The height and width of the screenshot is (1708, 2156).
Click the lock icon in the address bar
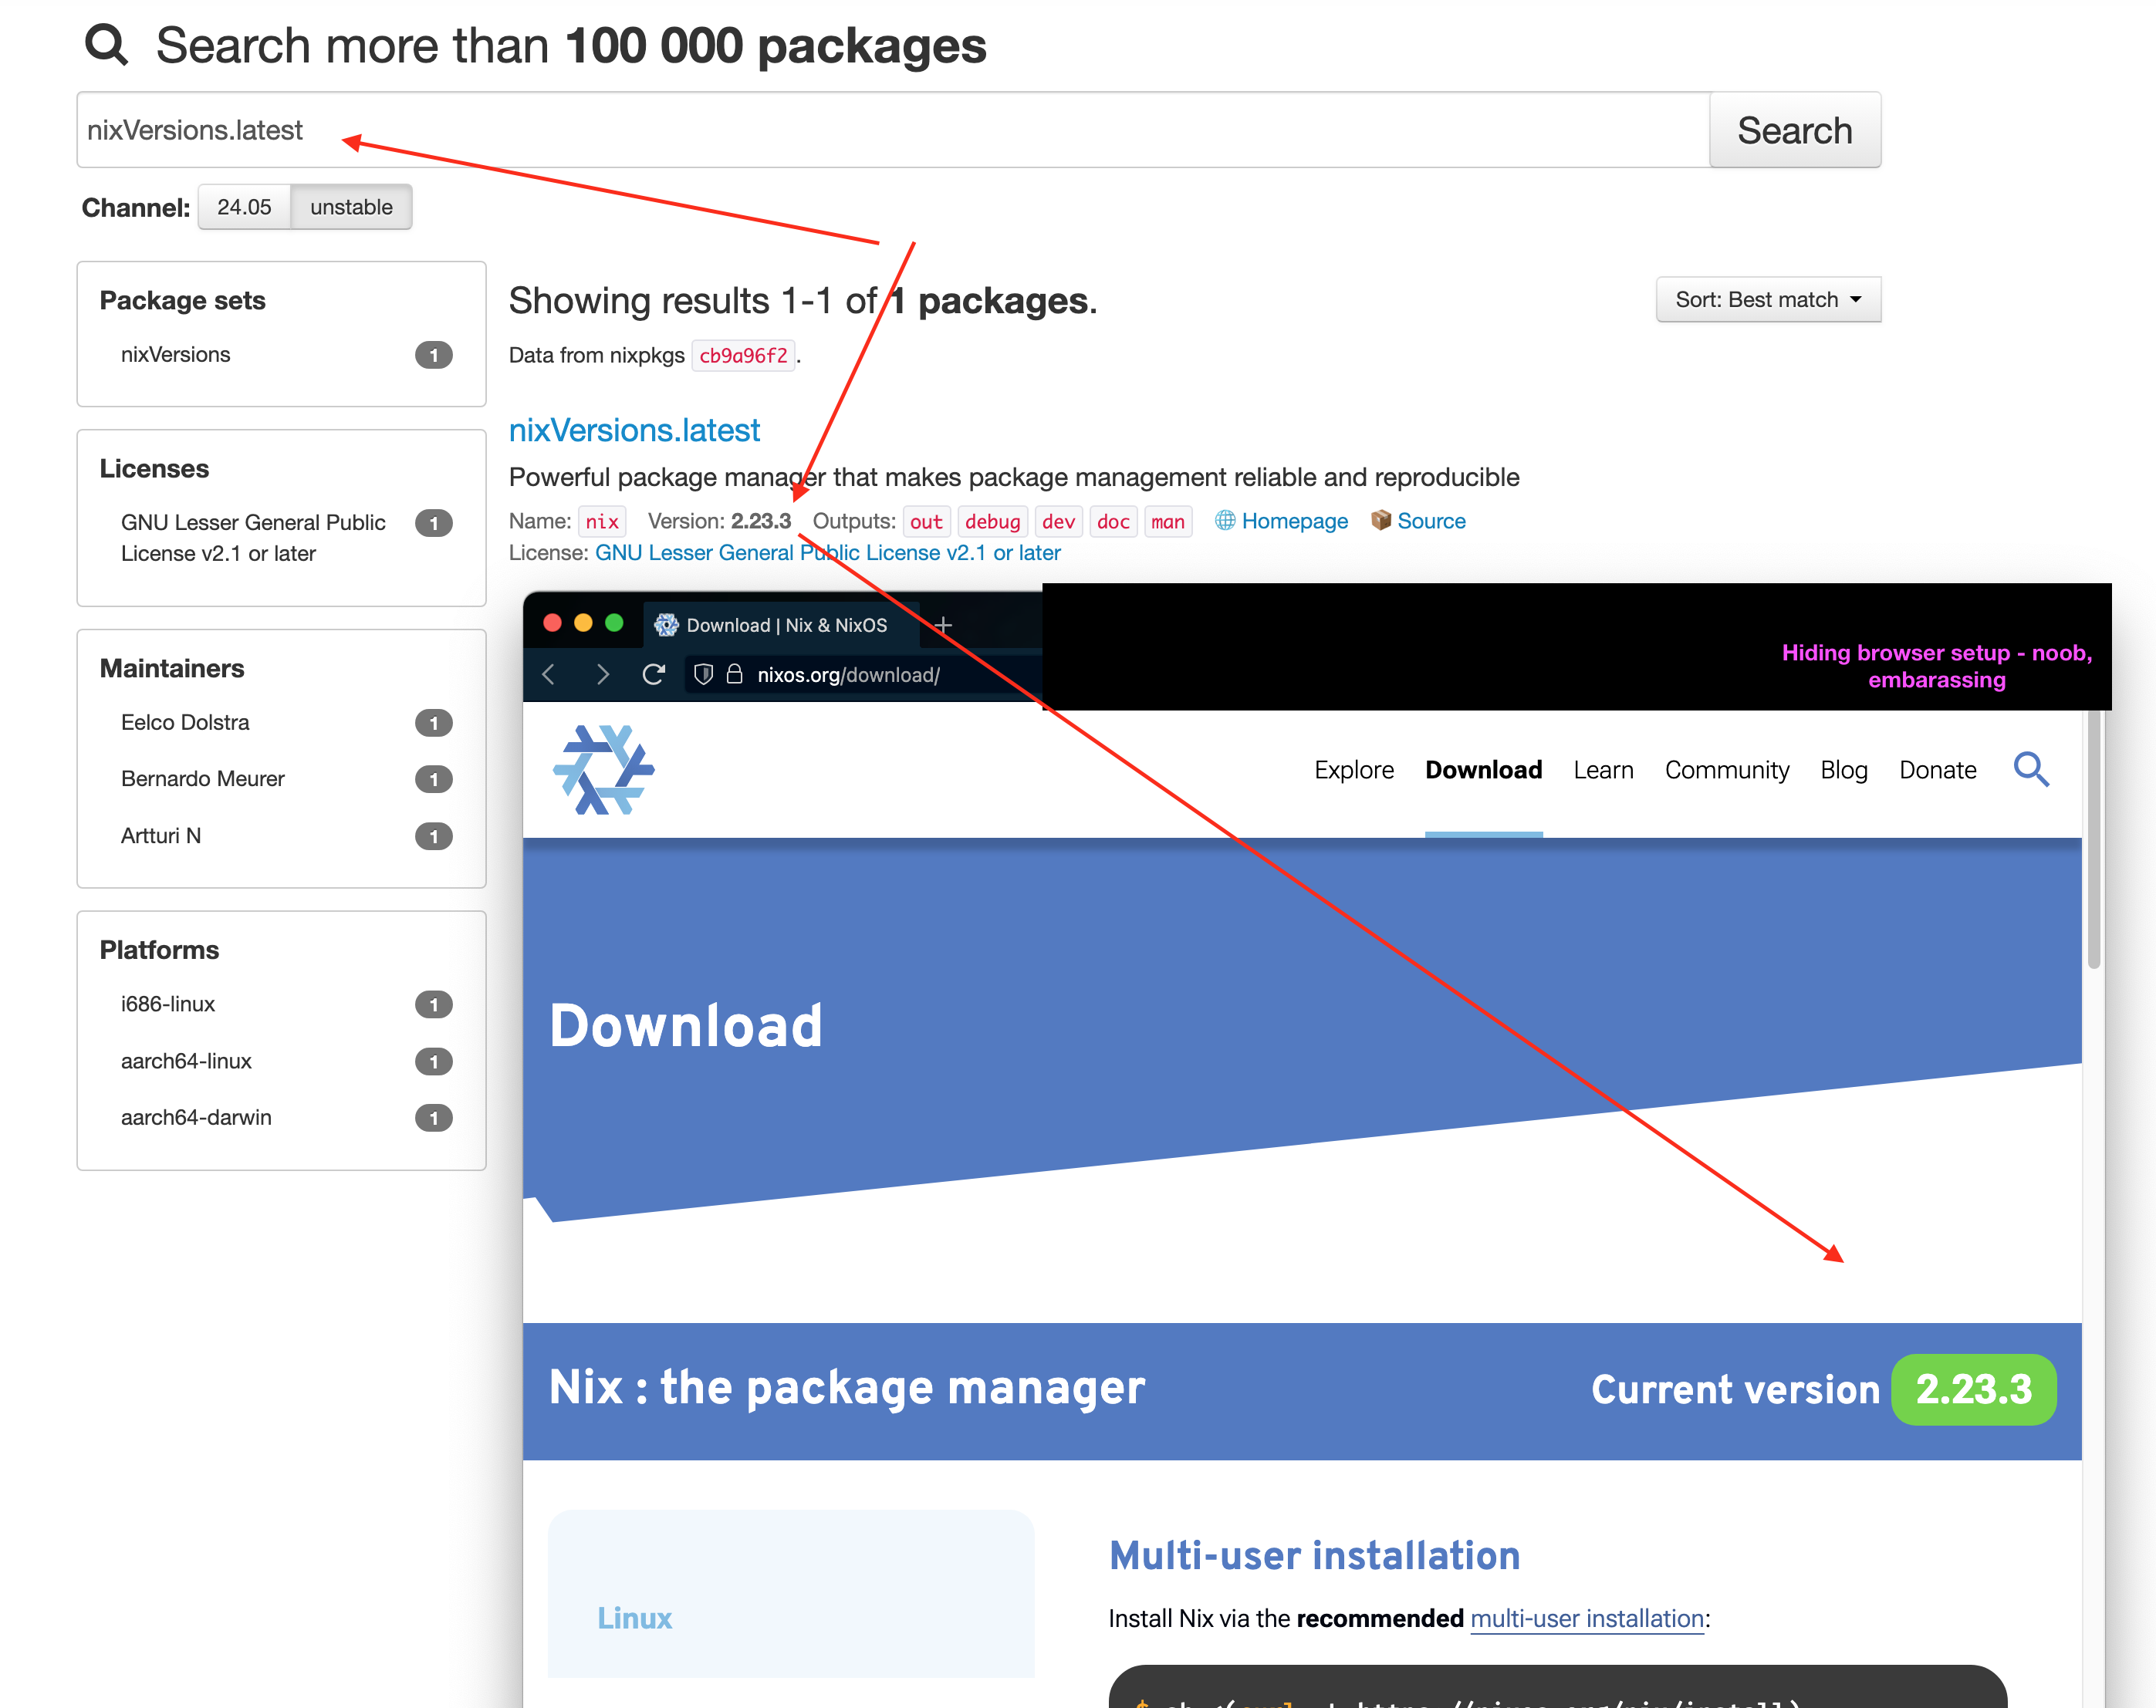(x=734, y=675)
